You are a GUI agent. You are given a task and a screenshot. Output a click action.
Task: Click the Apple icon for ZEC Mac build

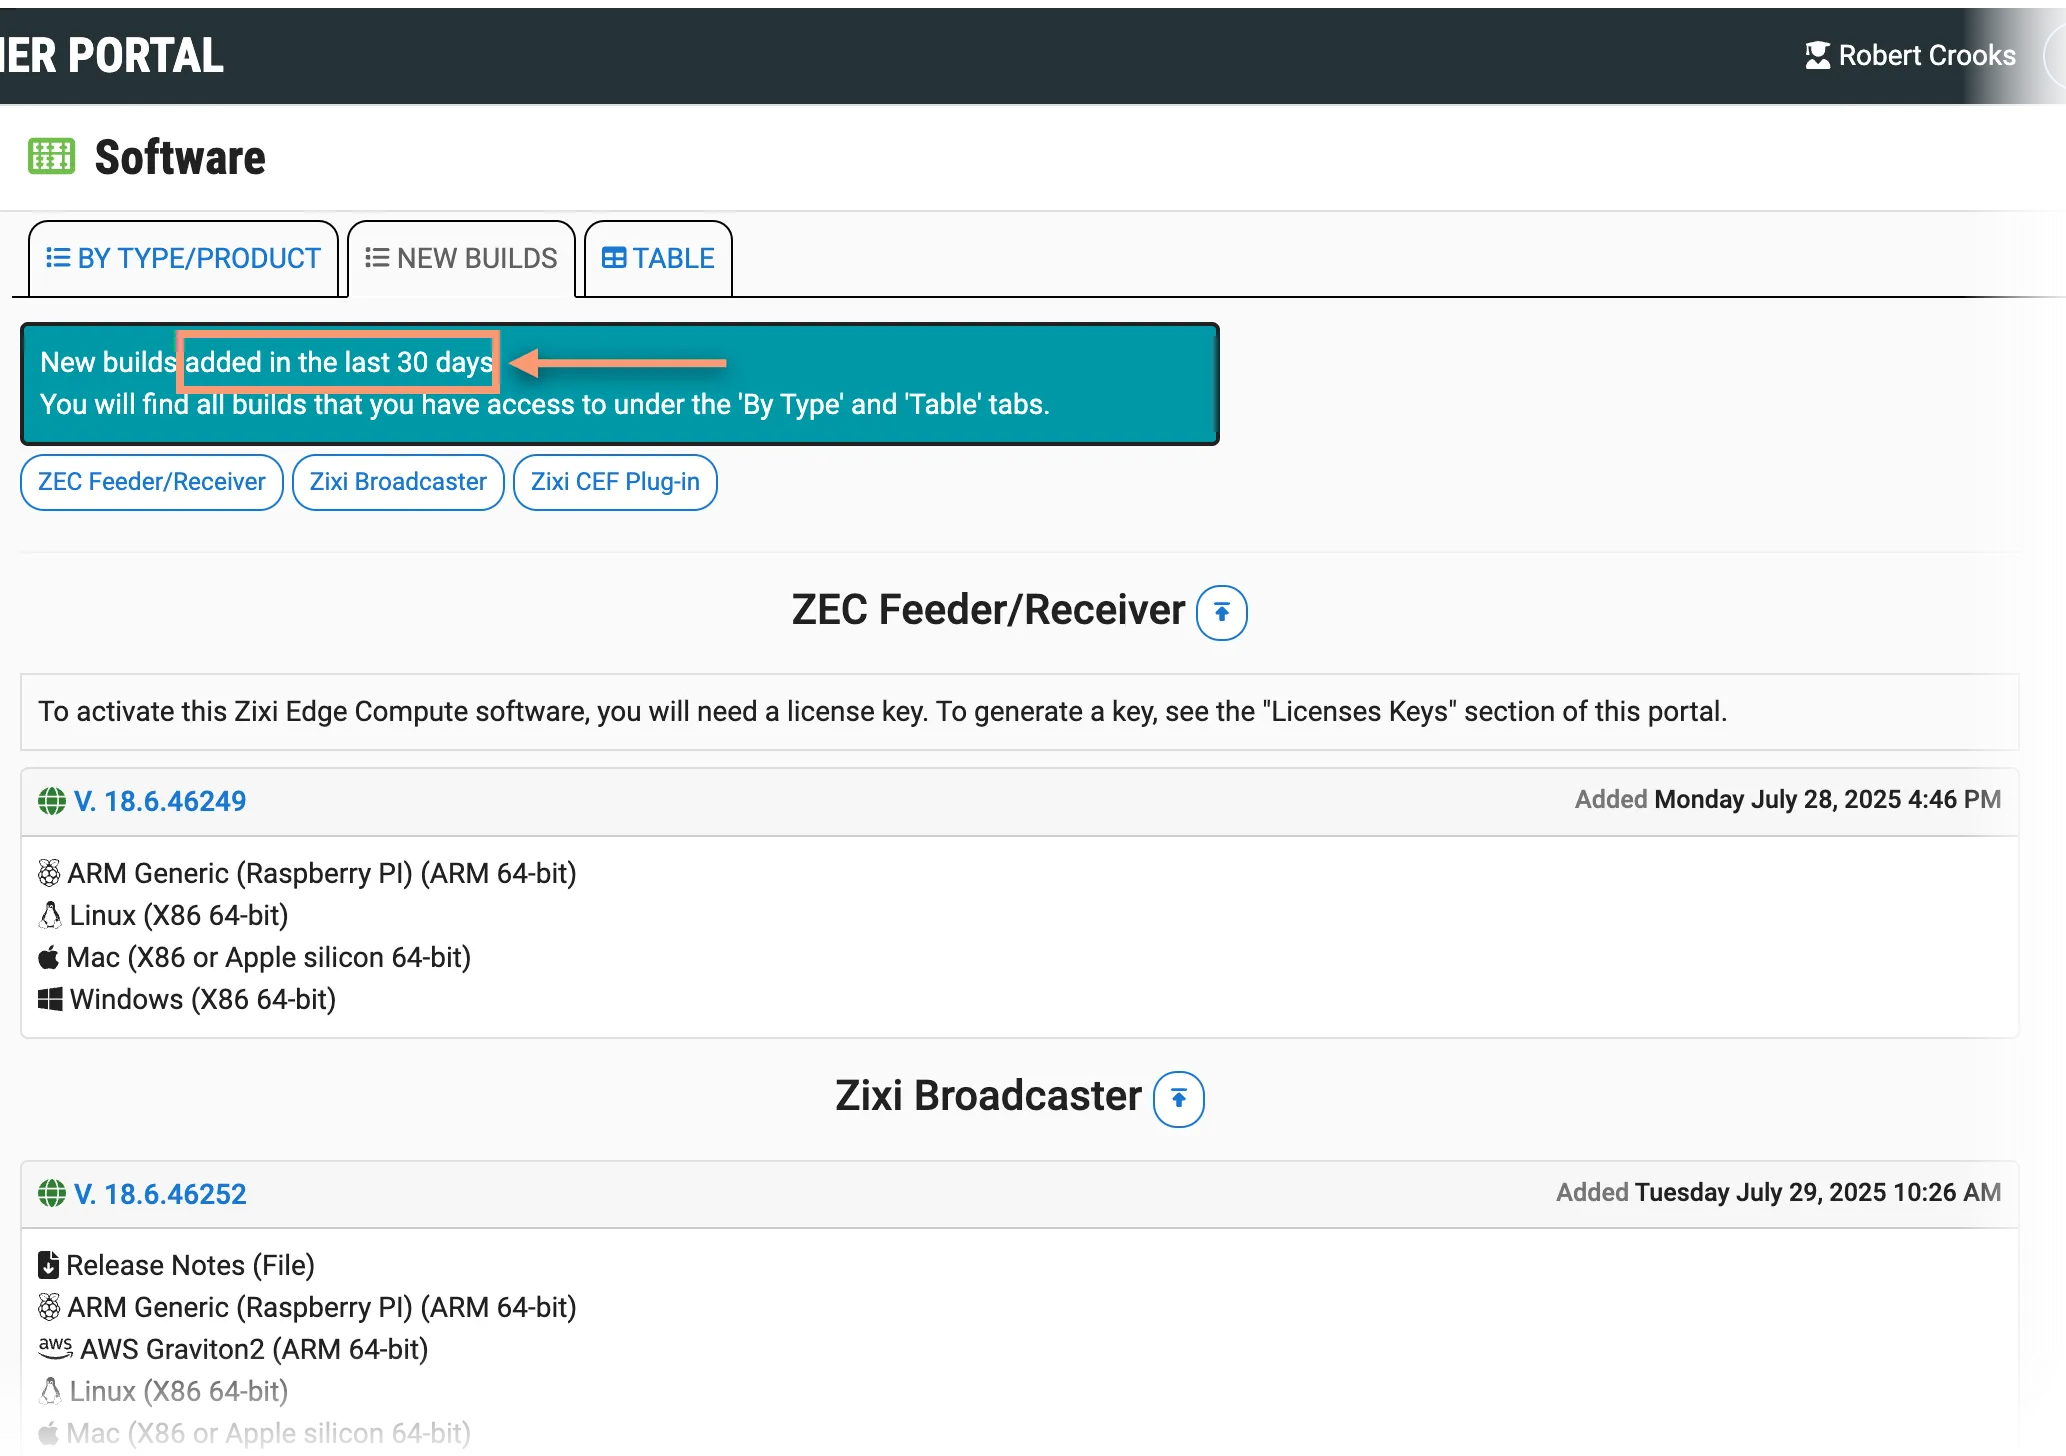pos(48,957)
